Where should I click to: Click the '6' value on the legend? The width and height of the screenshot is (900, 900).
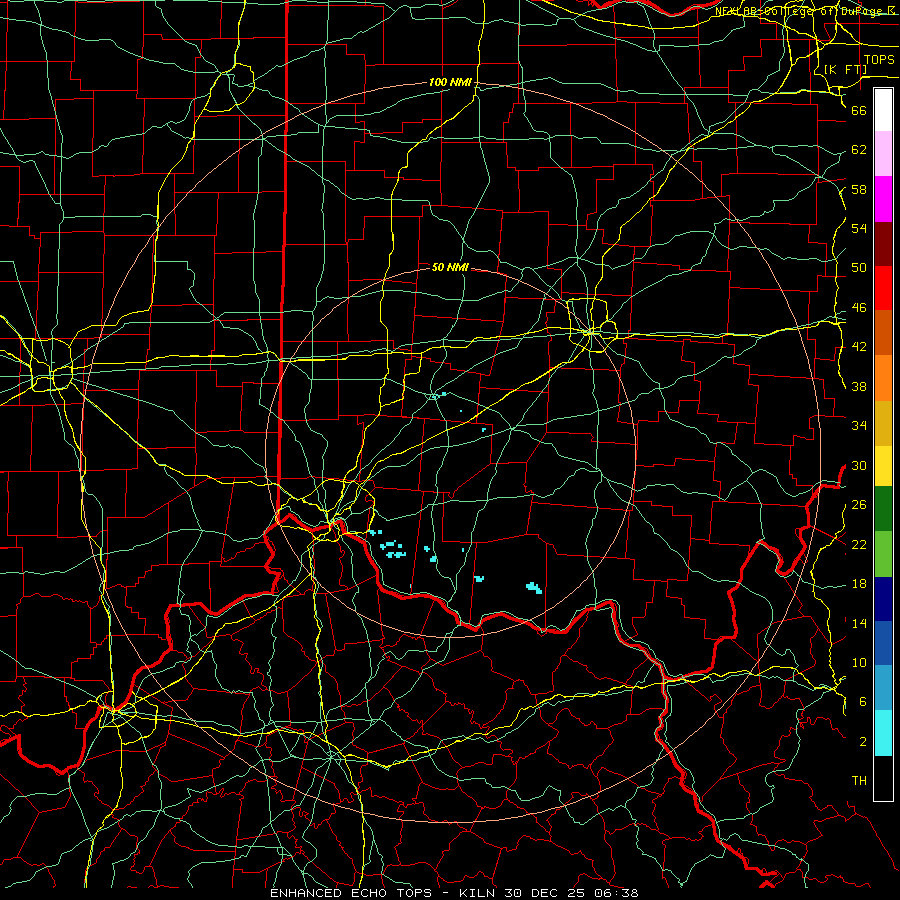tap(863, 702)
